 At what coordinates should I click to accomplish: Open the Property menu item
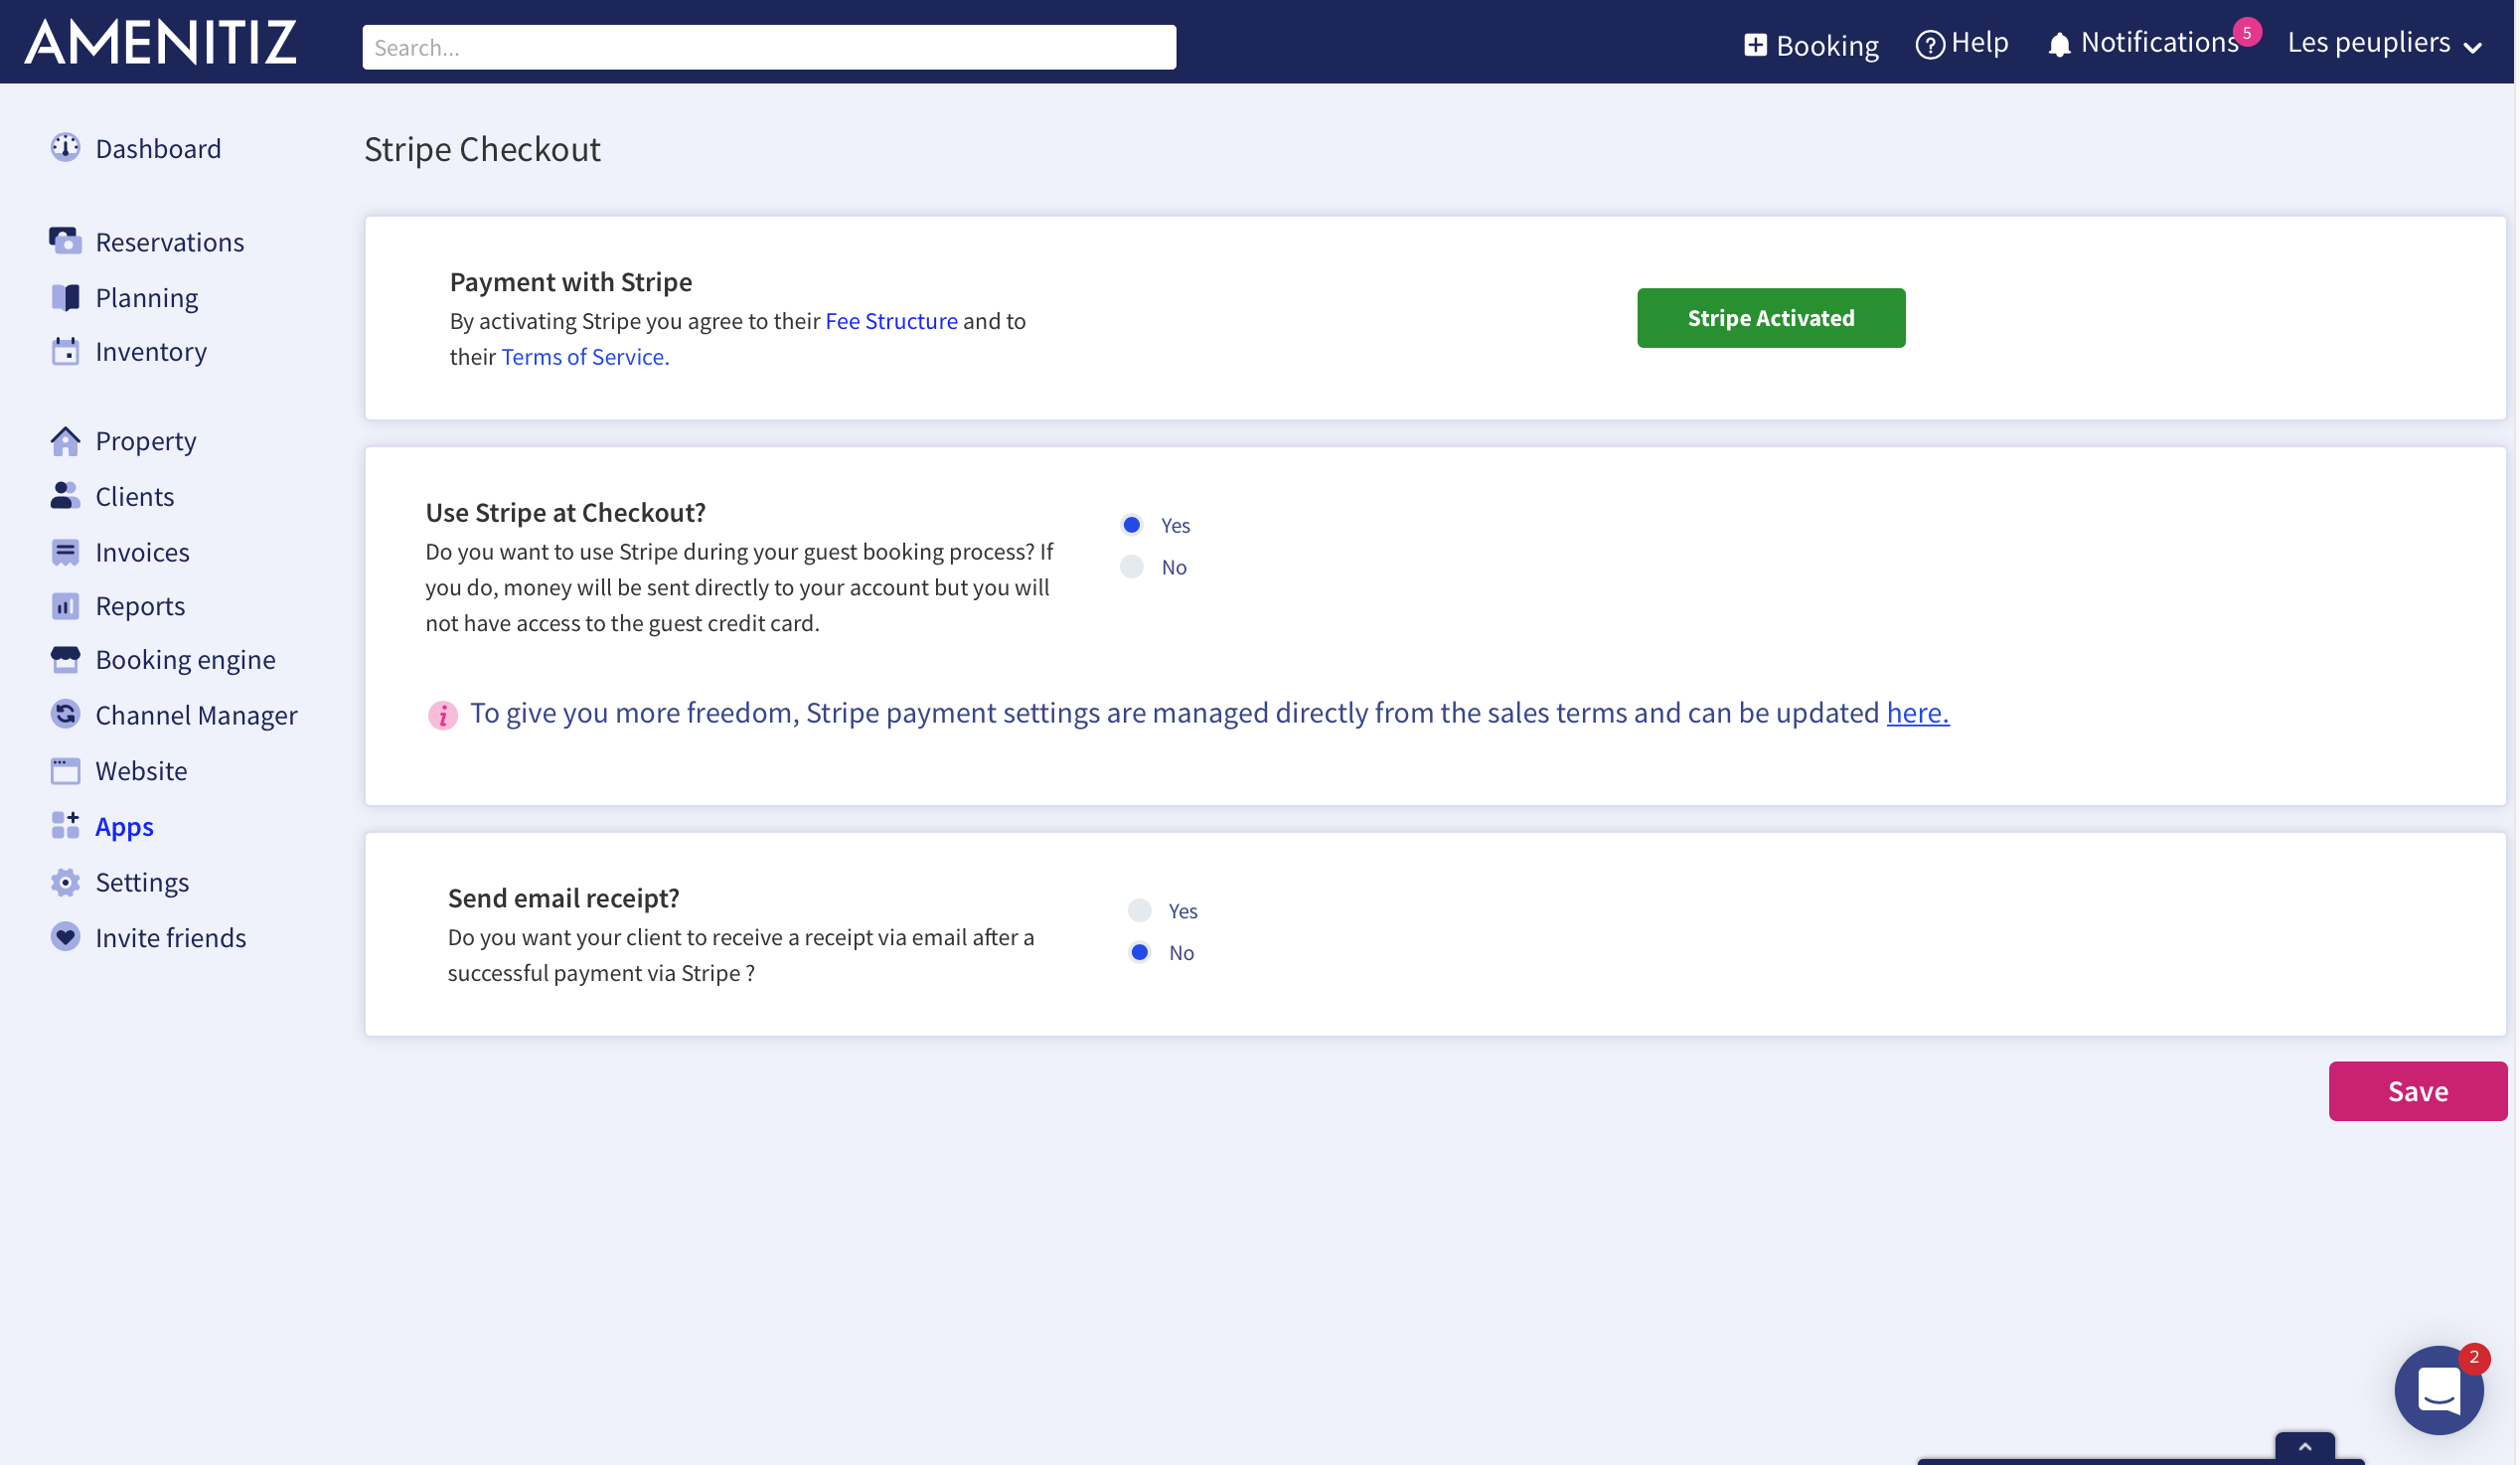click(x=145, y=441)
